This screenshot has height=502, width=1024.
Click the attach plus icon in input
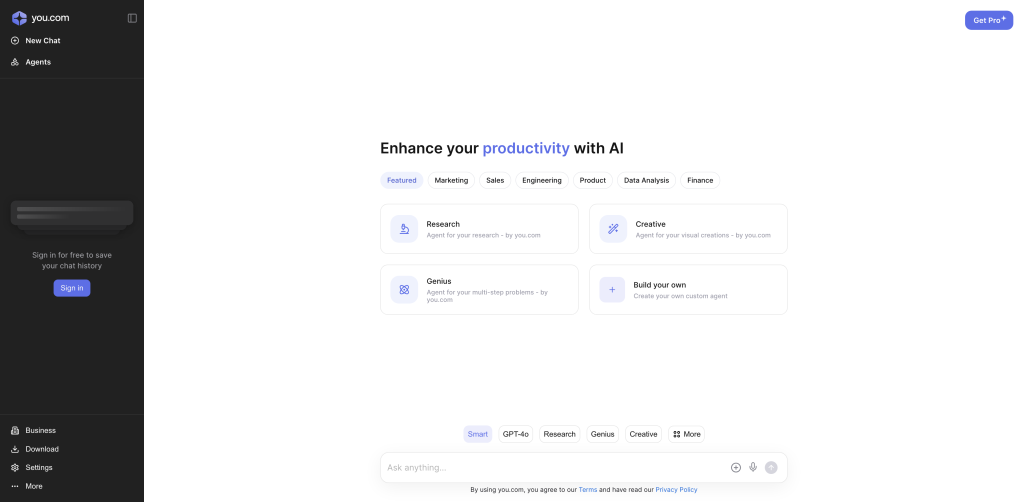(x=736, y=467)
